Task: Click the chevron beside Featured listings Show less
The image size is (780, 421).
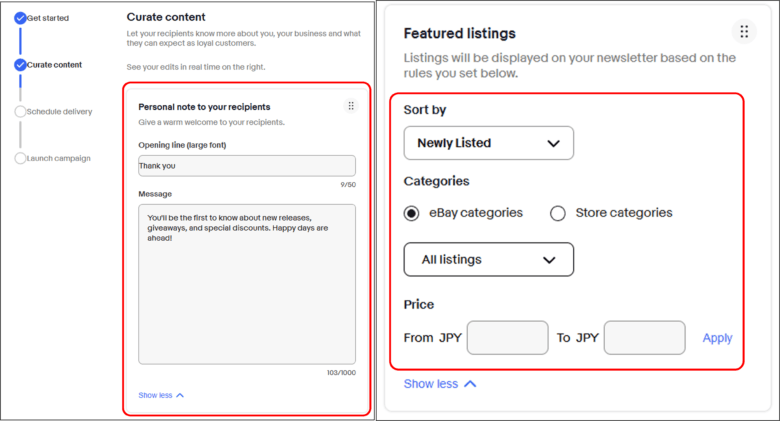Action: pos(470,384)
